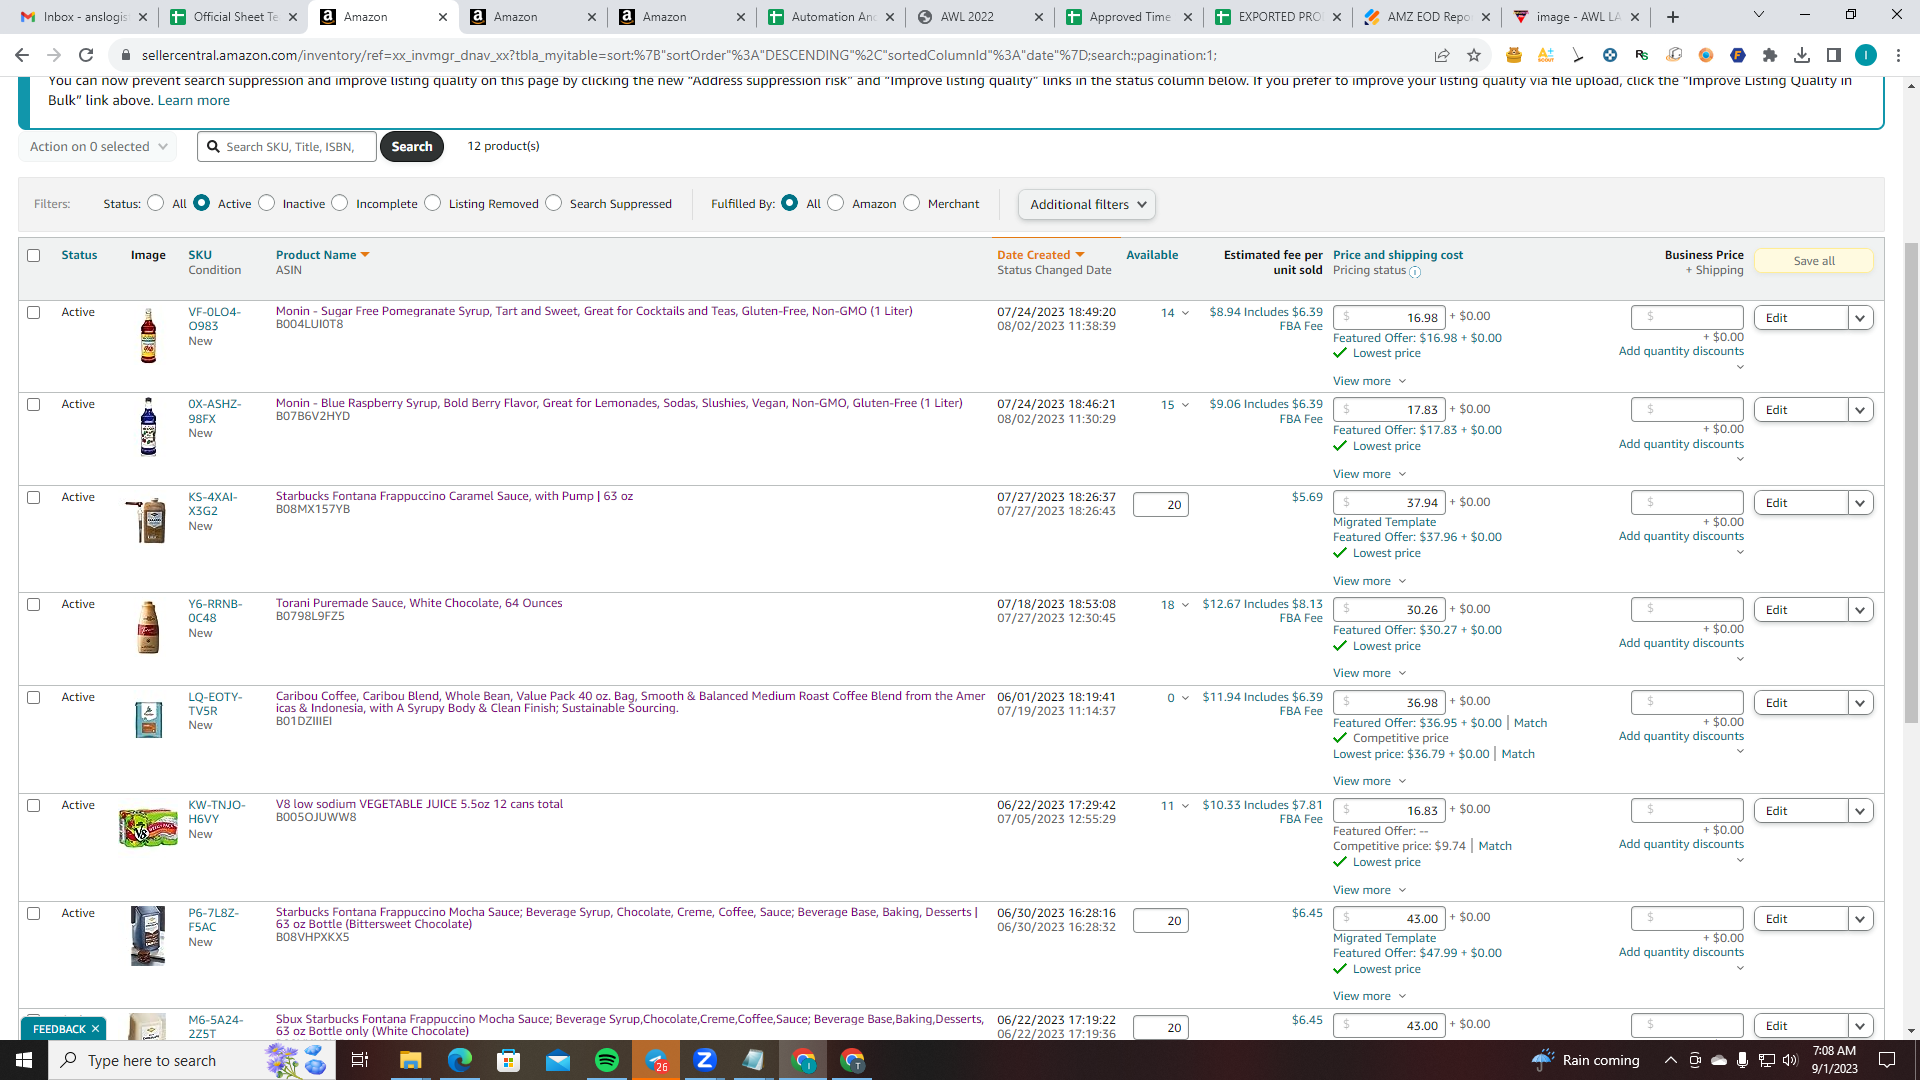Open the Starbucks Fontana Caramel Sauce product link
The image size is (1920, 1080).
(454, 496)
